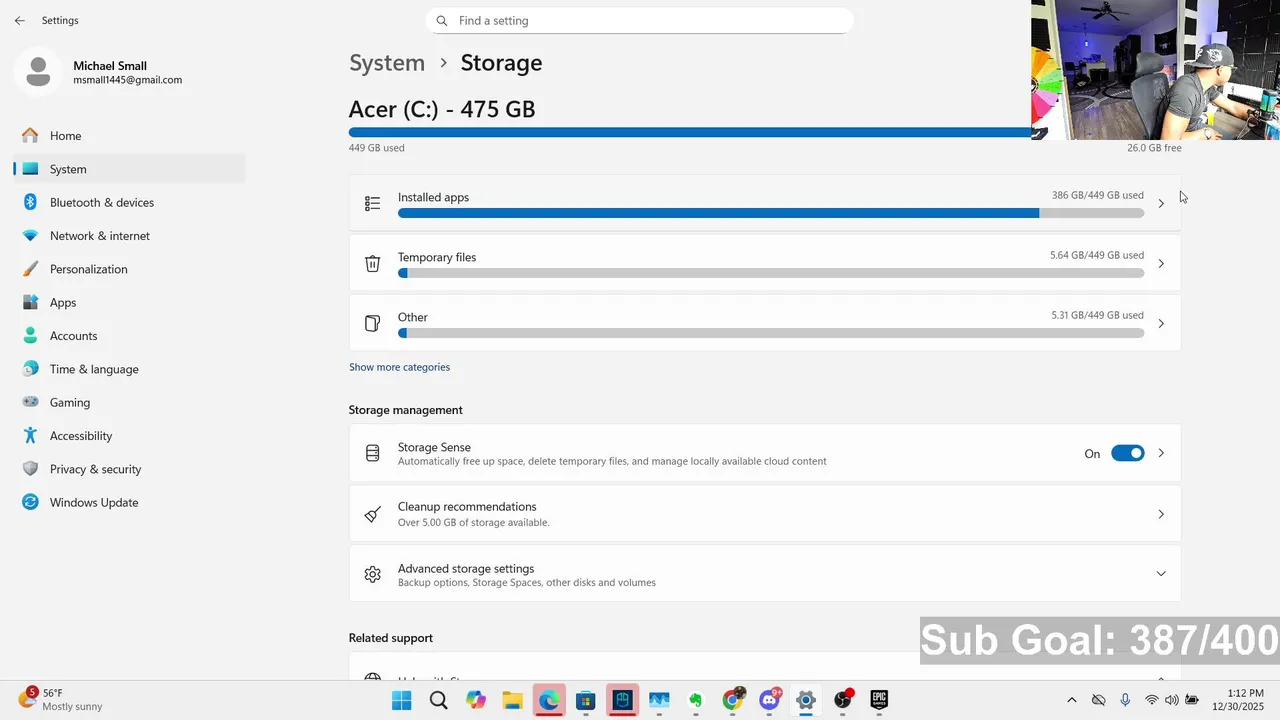The height and width of the screenshot is (720, 1280).
Task: Open Discord from the taskbar
Action: tap(770, 700)
